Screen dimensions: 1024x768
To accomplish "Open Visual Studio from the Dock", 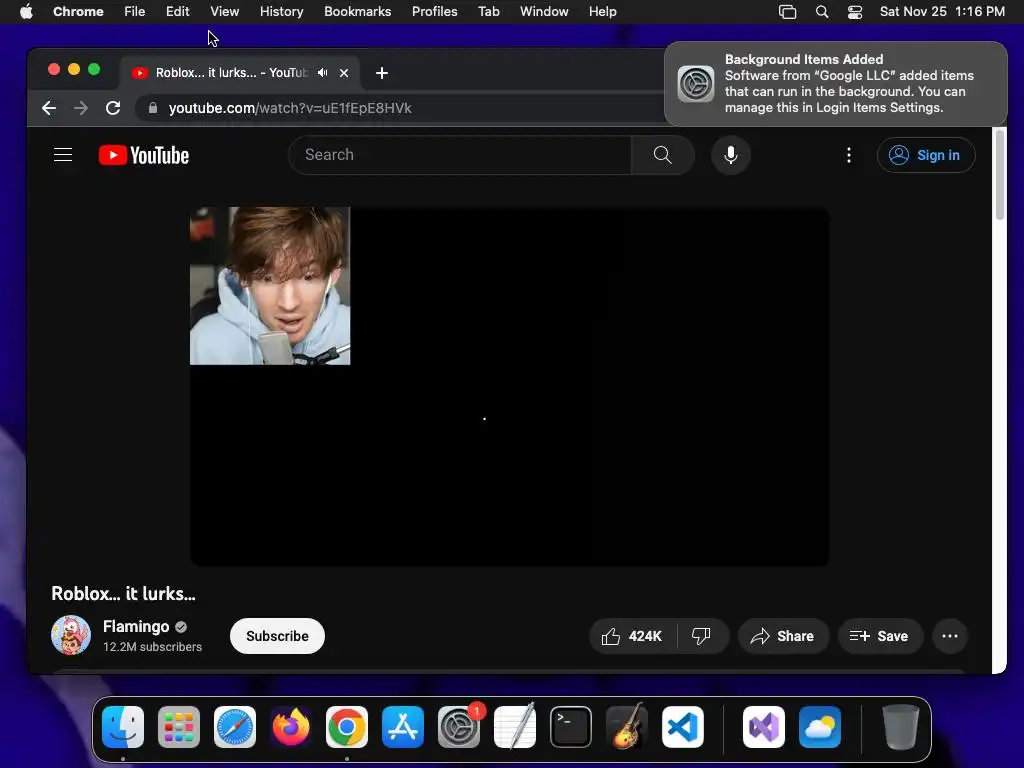I will click(x=764, y=727).
